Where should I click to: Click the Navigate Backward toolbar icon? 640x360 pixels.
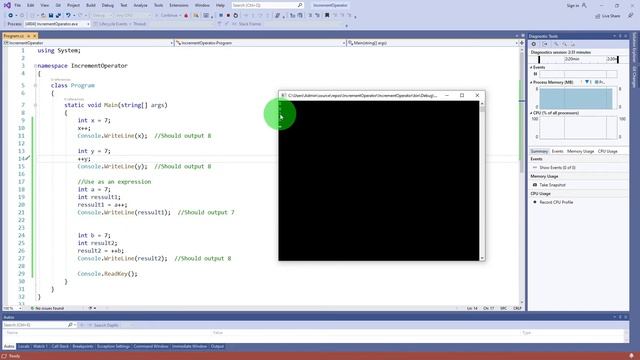tap(11, 16)
